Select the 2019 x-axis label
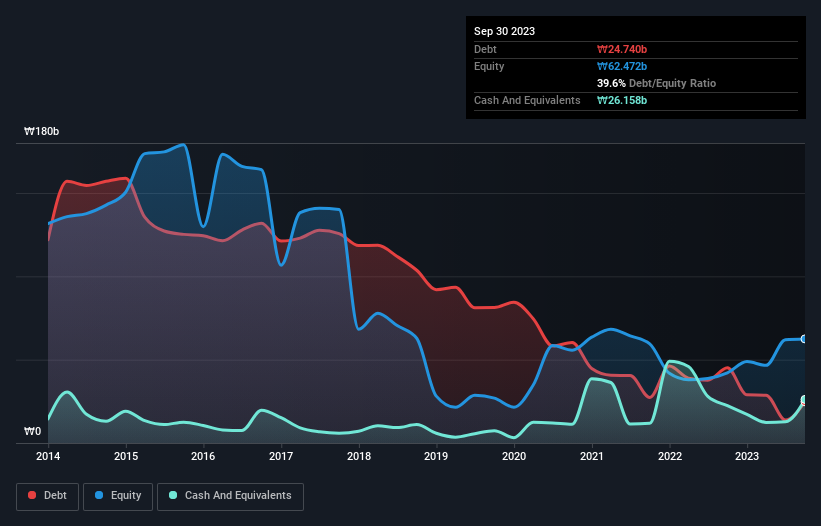This screenshot has width=821, height=526. click(x=436, y=456)
